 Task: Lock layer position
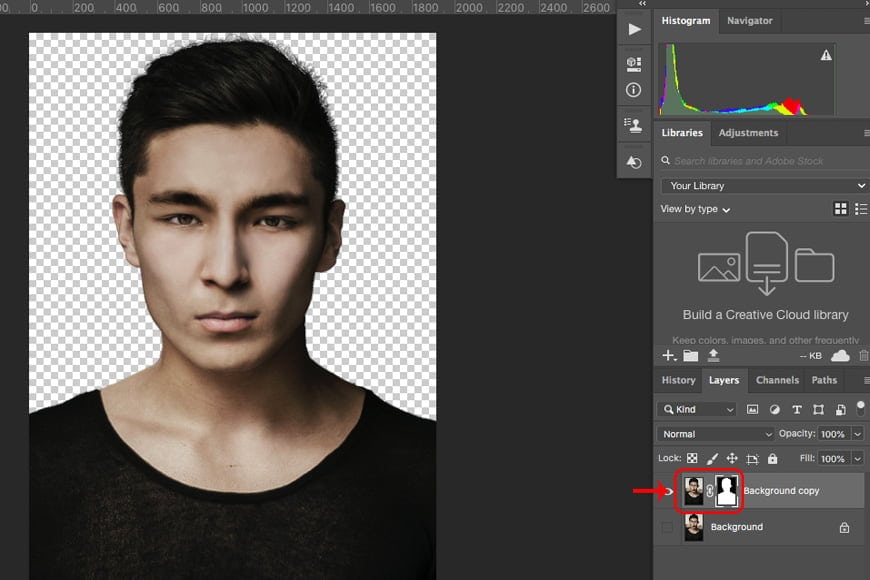point(732,458)
